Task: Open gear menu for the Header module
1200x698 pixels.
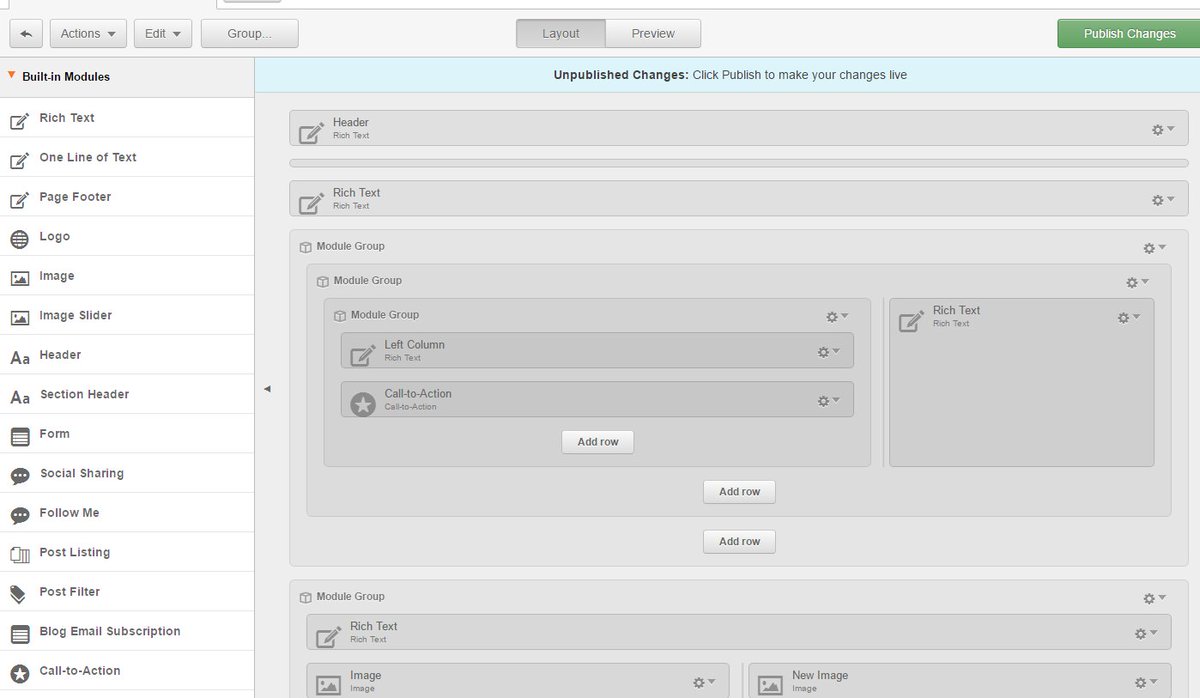Action: (x=1163, y=129)
